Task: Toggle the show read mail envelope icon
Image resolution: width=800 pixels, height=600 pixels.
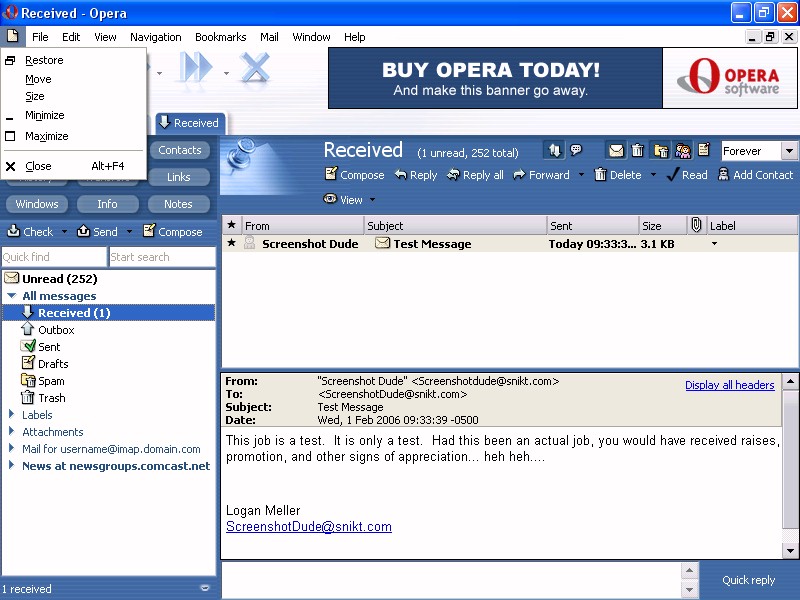Action: [616, 151]
